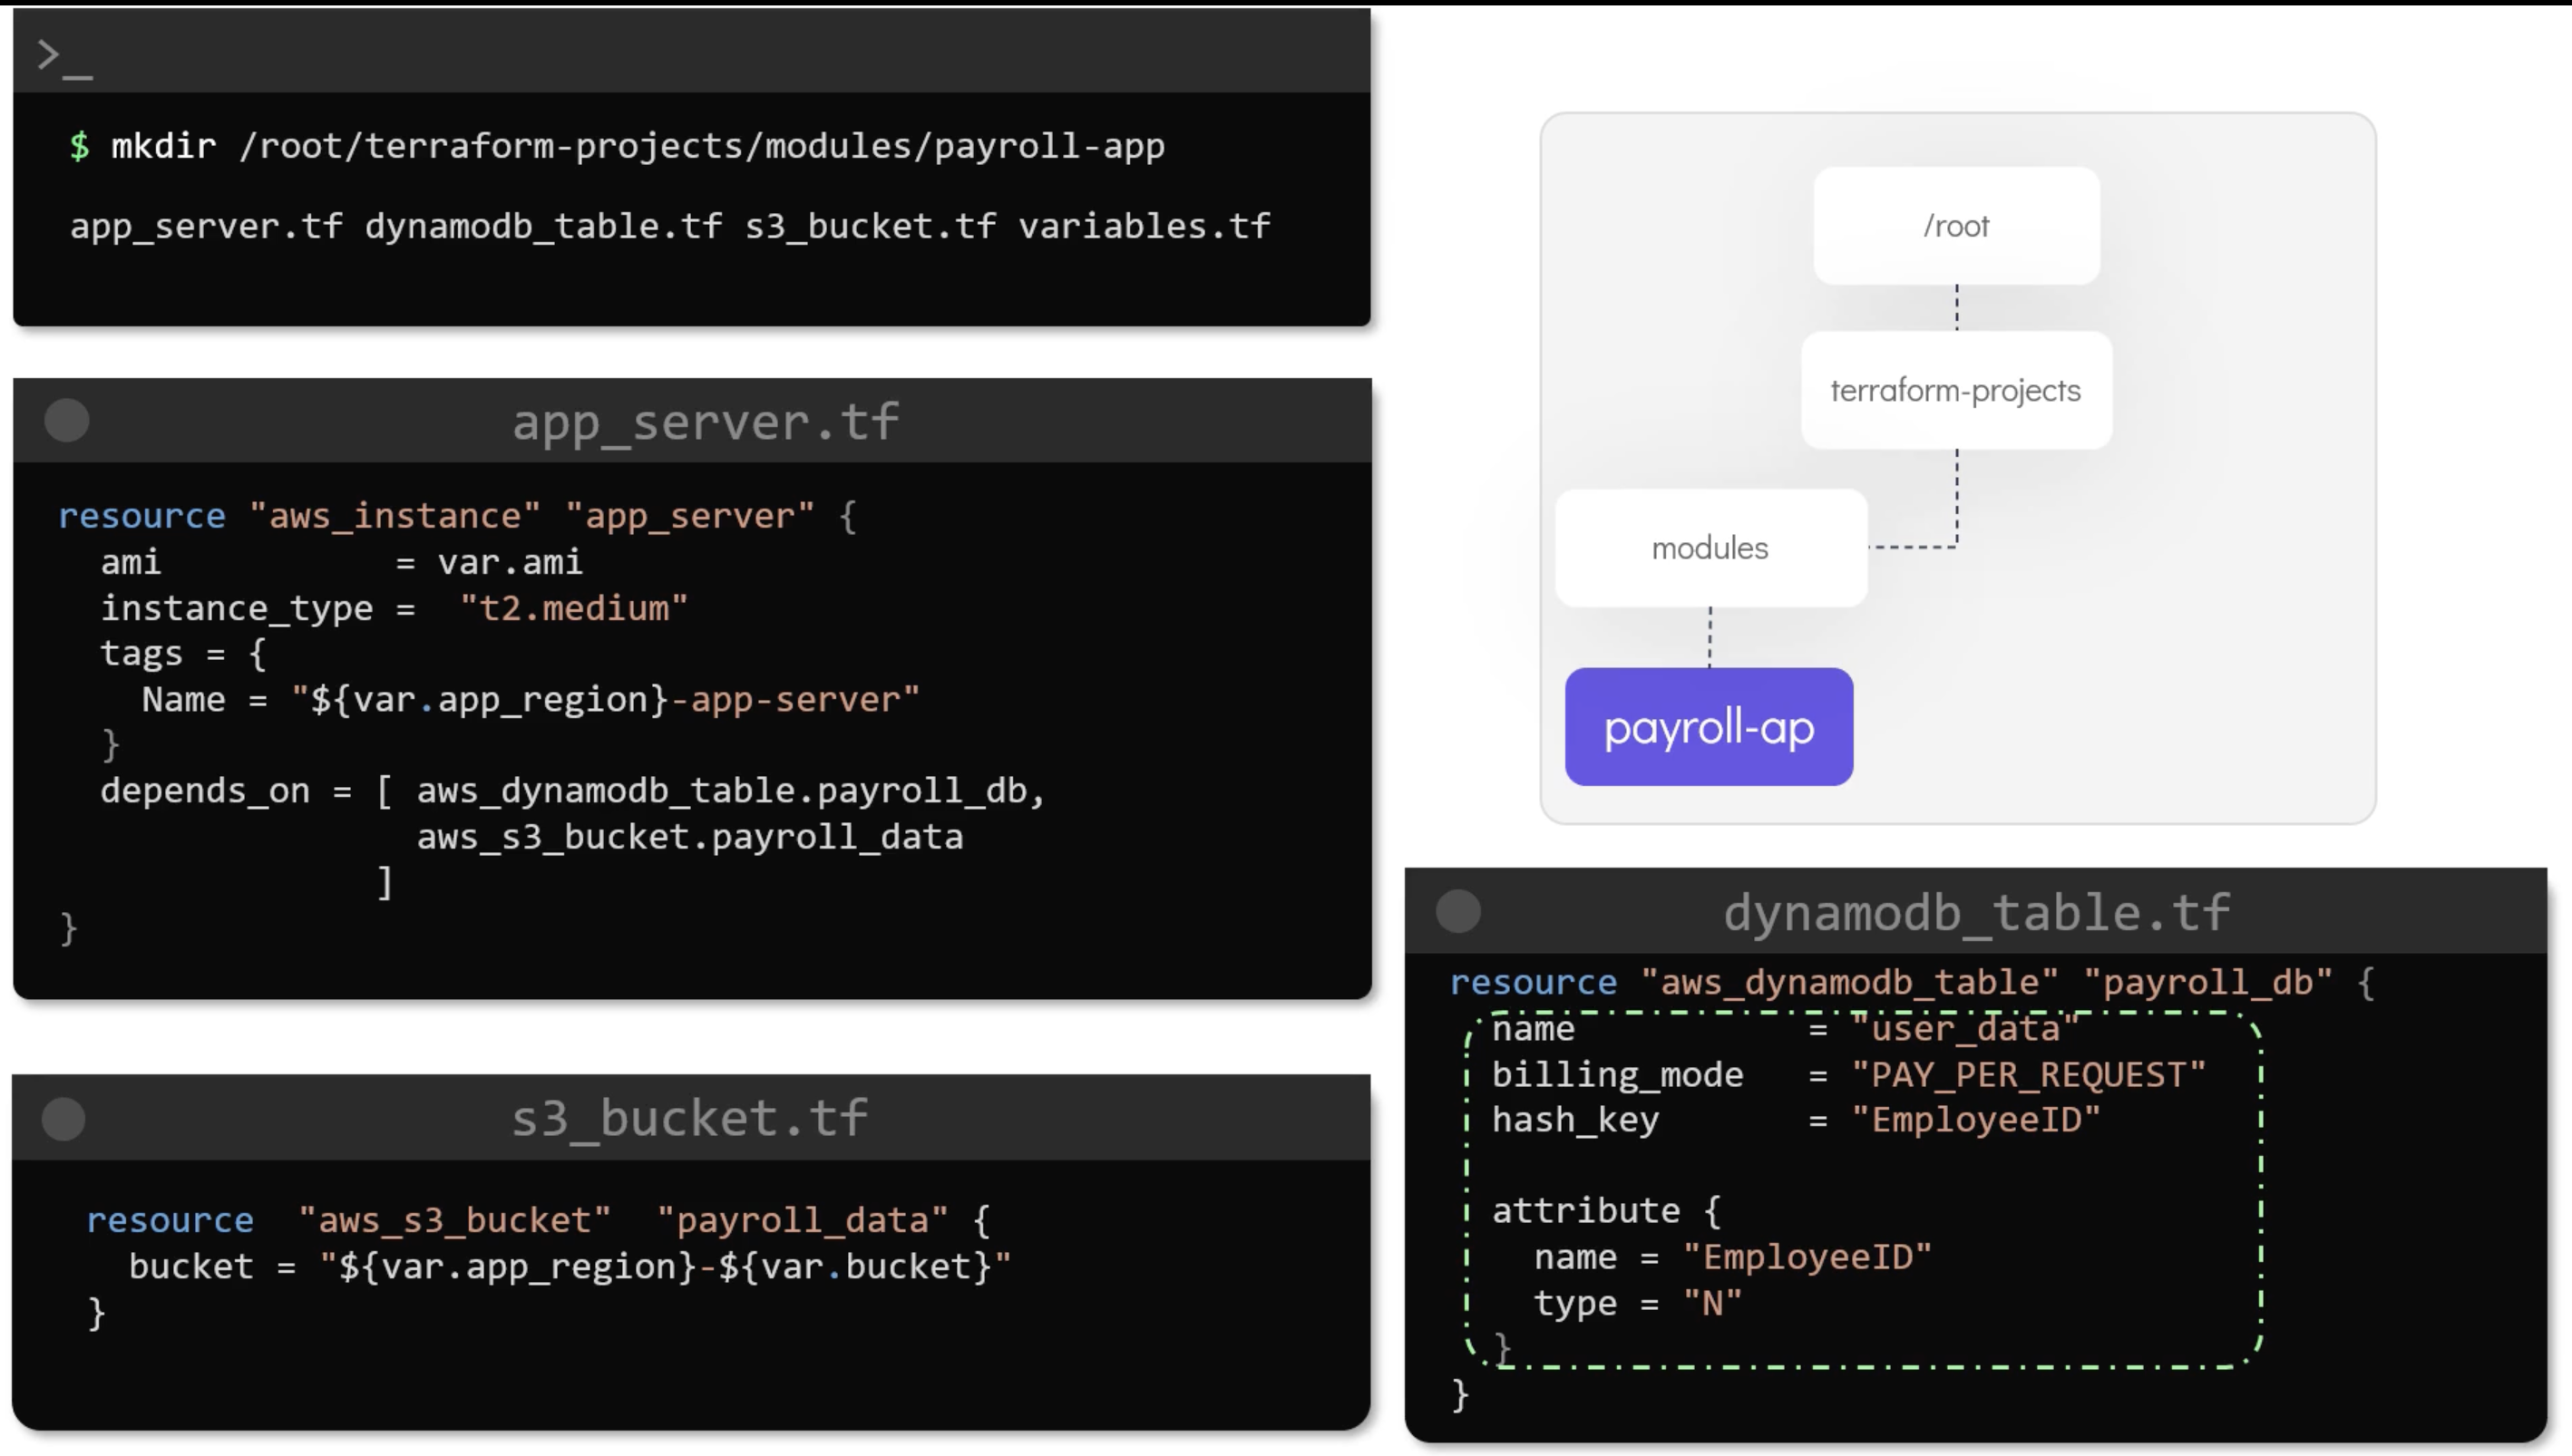Viewport: 2572px width, 1456px height.
Task: Click the dynamodb_table.tf panel title
Action: [x=1977, y=912]
